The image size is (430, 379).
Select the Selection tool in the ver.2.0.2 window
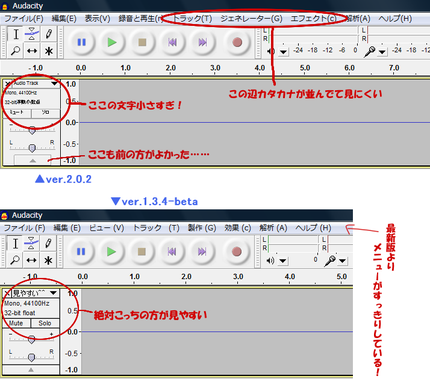coord(16,34)
